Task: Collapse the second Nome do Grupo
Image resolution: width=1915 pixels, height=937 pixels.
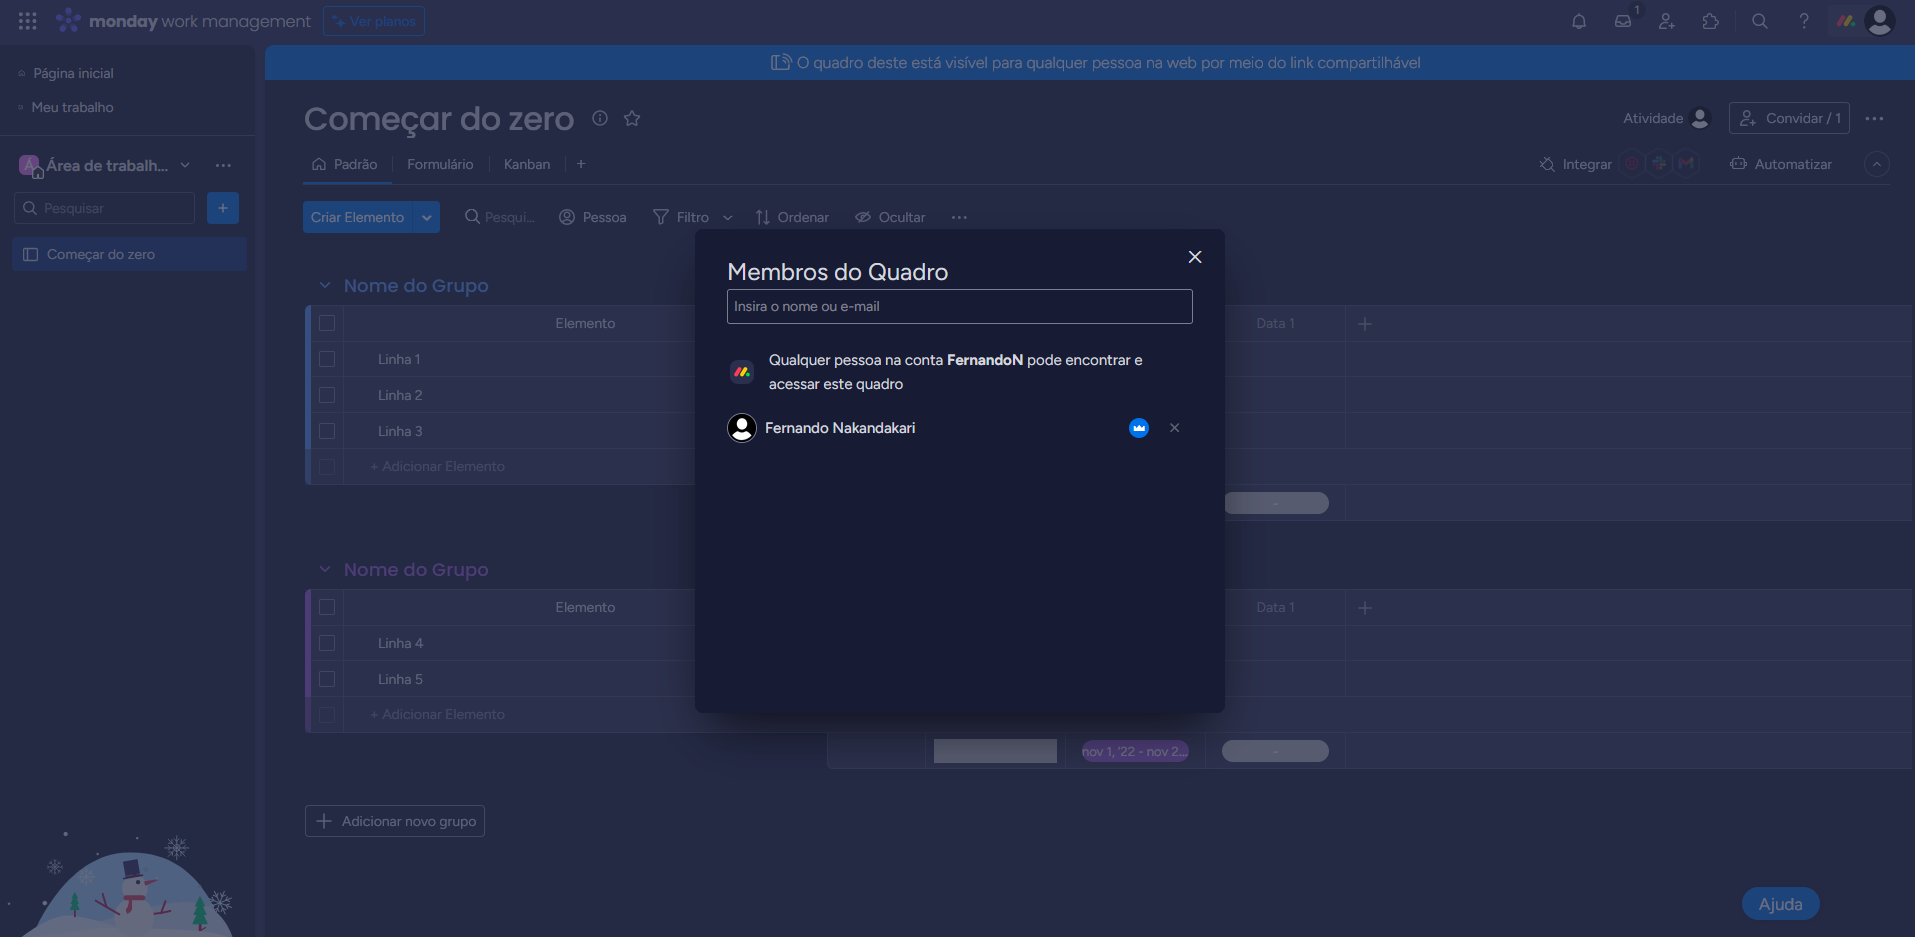Action: 325,570
